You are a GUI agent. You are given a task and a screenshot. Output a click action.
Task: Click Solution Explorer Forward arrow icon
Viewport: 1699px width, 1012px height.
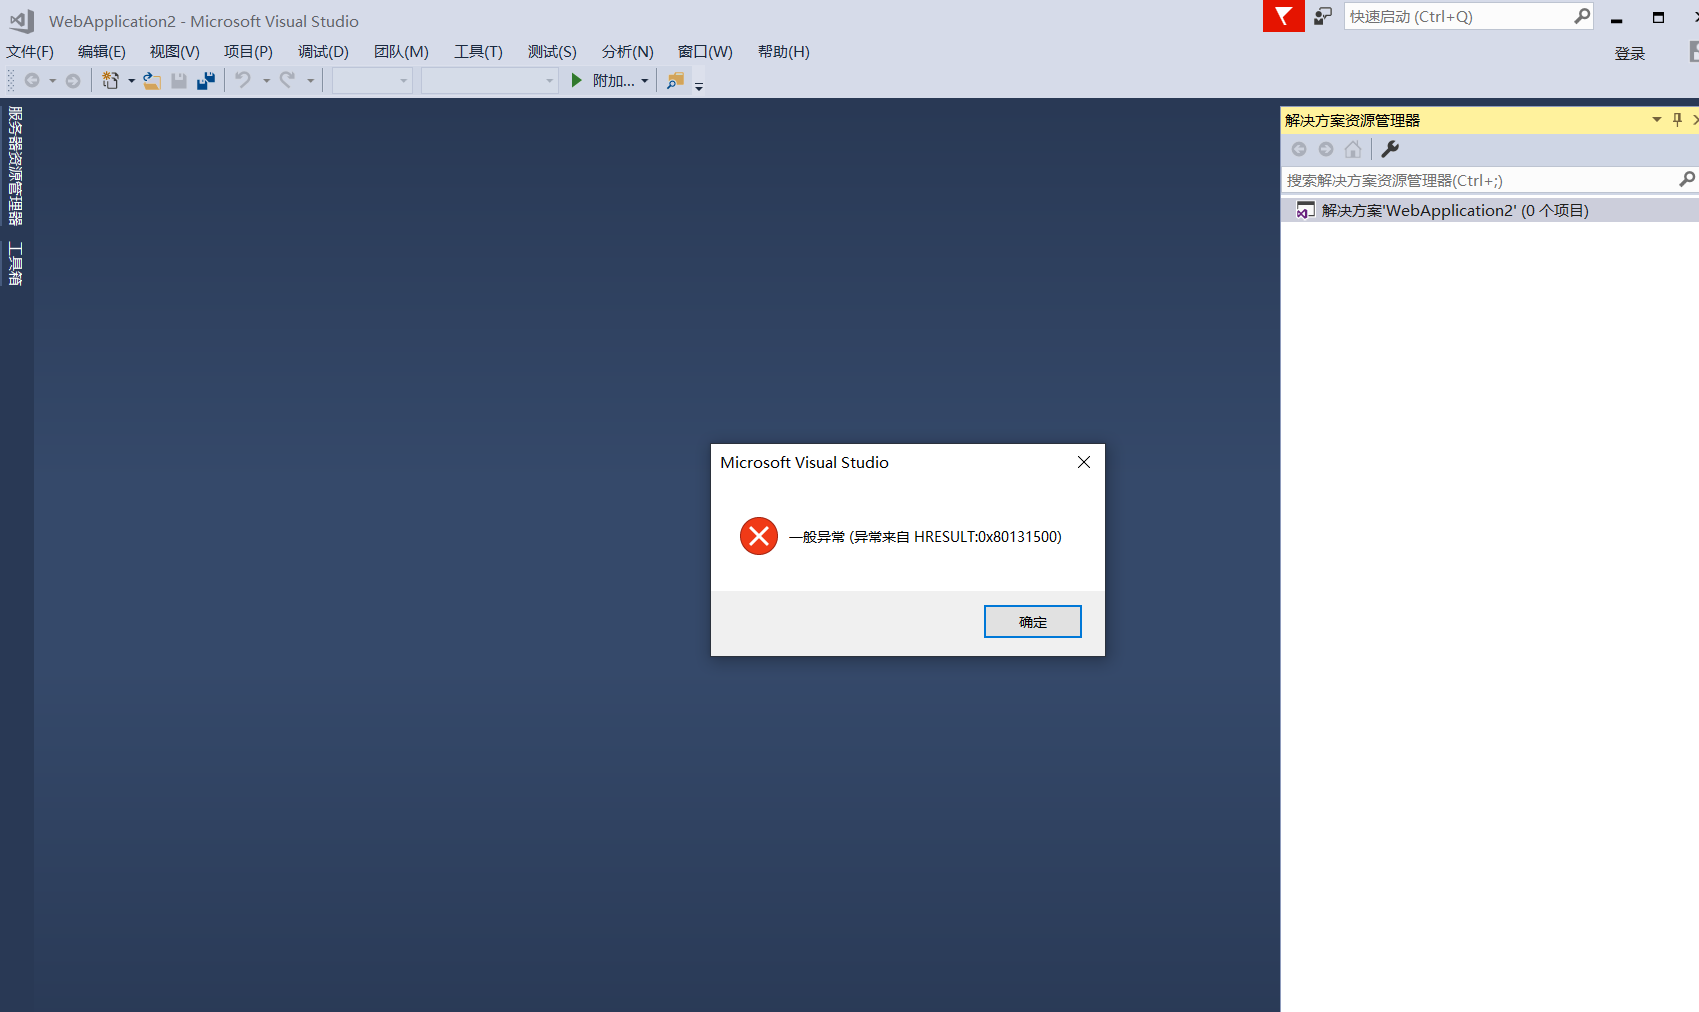[x=1326, y=149]
